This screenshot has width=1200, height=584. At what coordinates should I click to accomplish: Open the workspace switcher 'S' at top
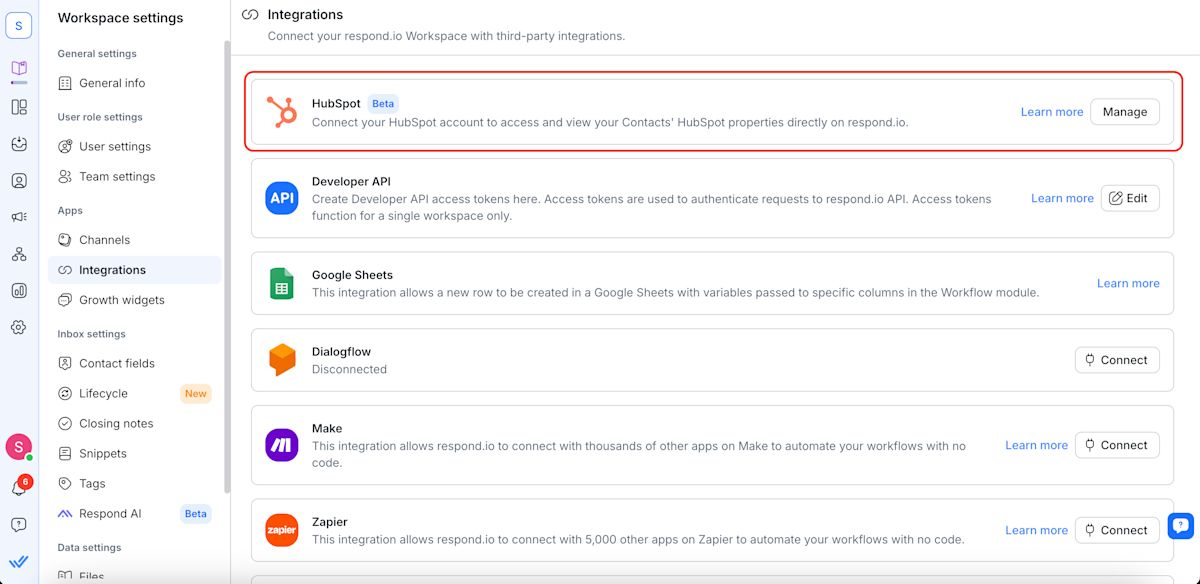tap(19, 26)
